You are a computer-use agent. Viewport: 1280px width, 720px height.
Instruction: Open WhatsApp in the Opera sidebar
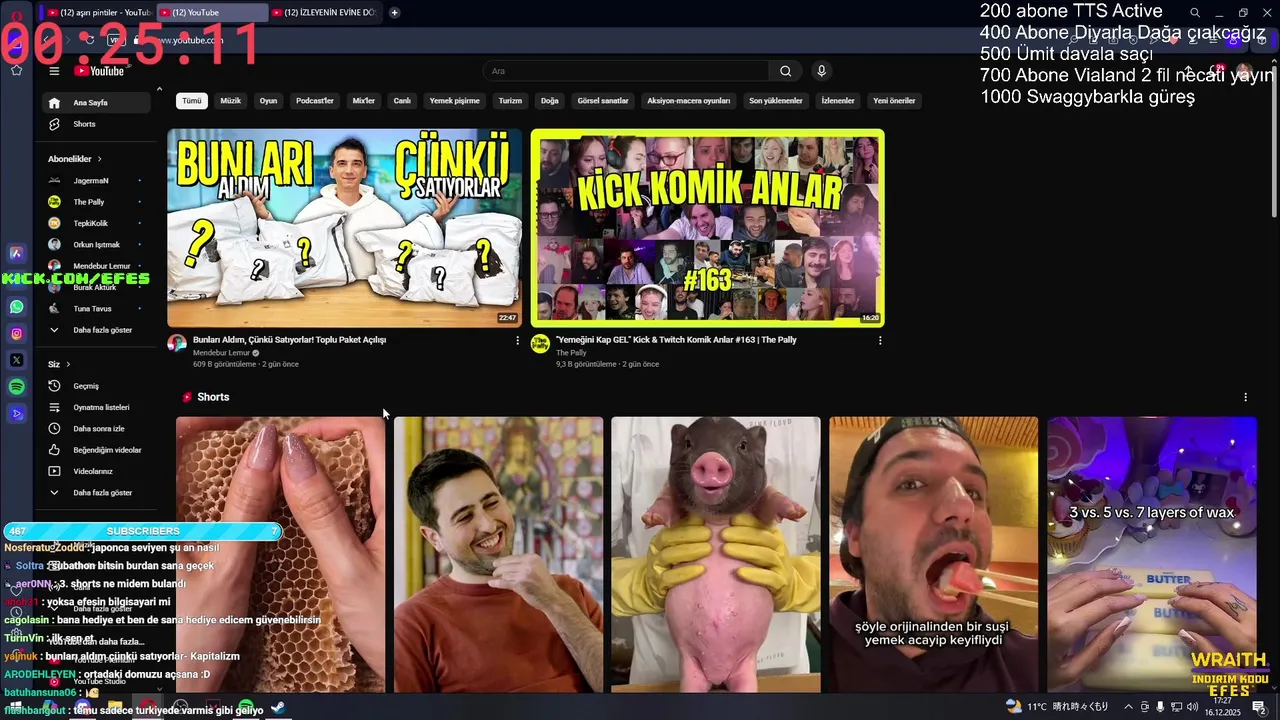tap(16, 307)
